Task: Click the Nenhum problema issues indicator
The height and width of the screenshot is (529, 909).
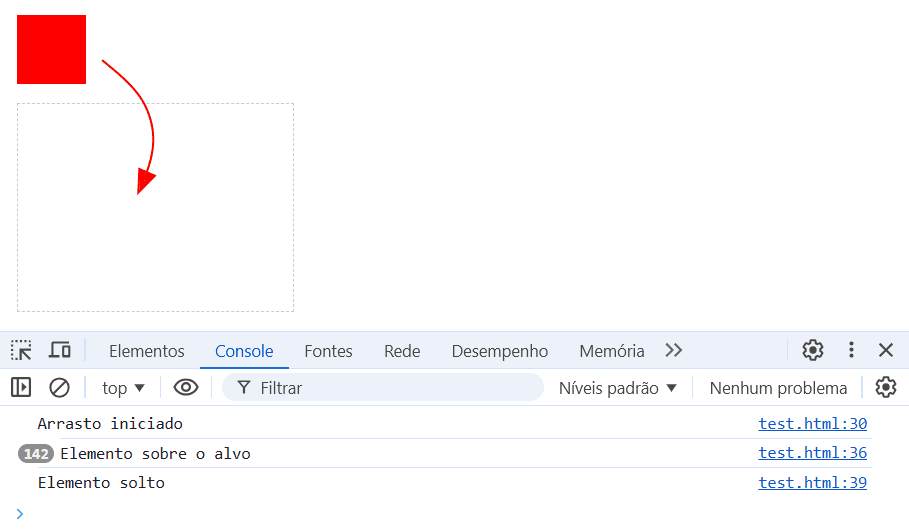Action: (x=778, y=388)
